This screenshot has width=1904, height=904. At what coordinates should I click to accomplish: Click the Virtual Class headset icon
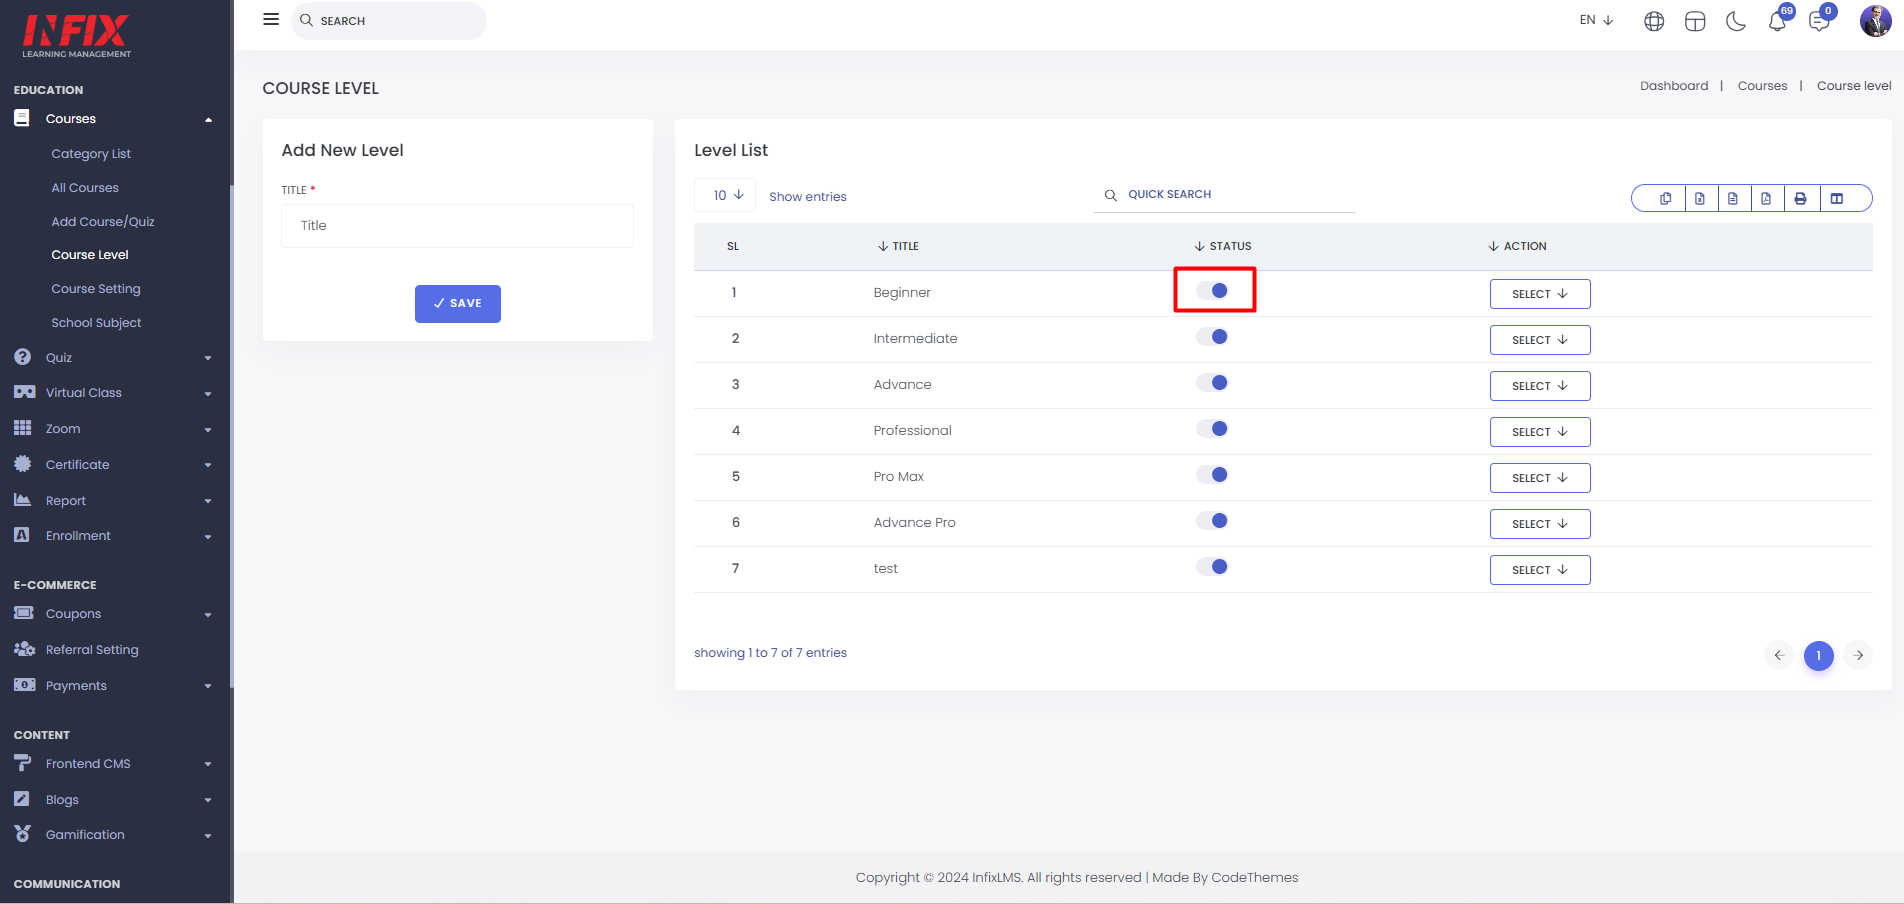click(x=24, y=392)
